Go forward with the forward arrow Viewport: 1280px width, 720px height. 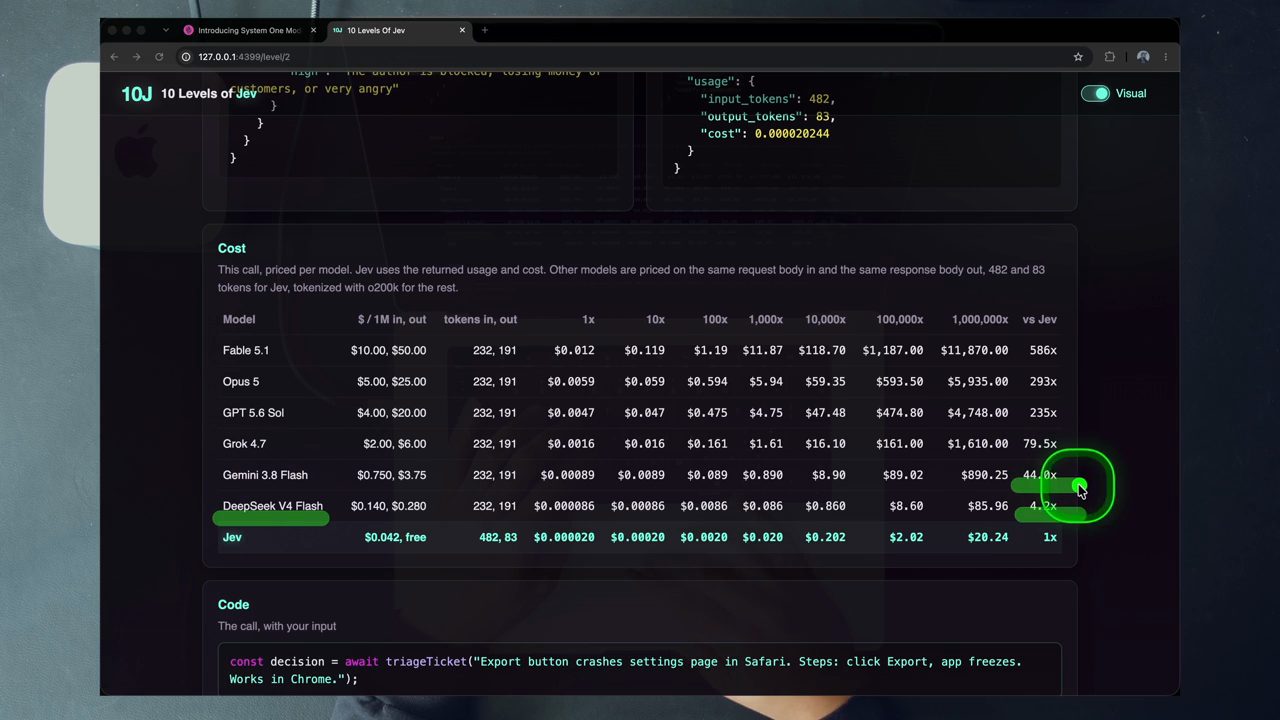pyautogui.click(x=136, y=57)
